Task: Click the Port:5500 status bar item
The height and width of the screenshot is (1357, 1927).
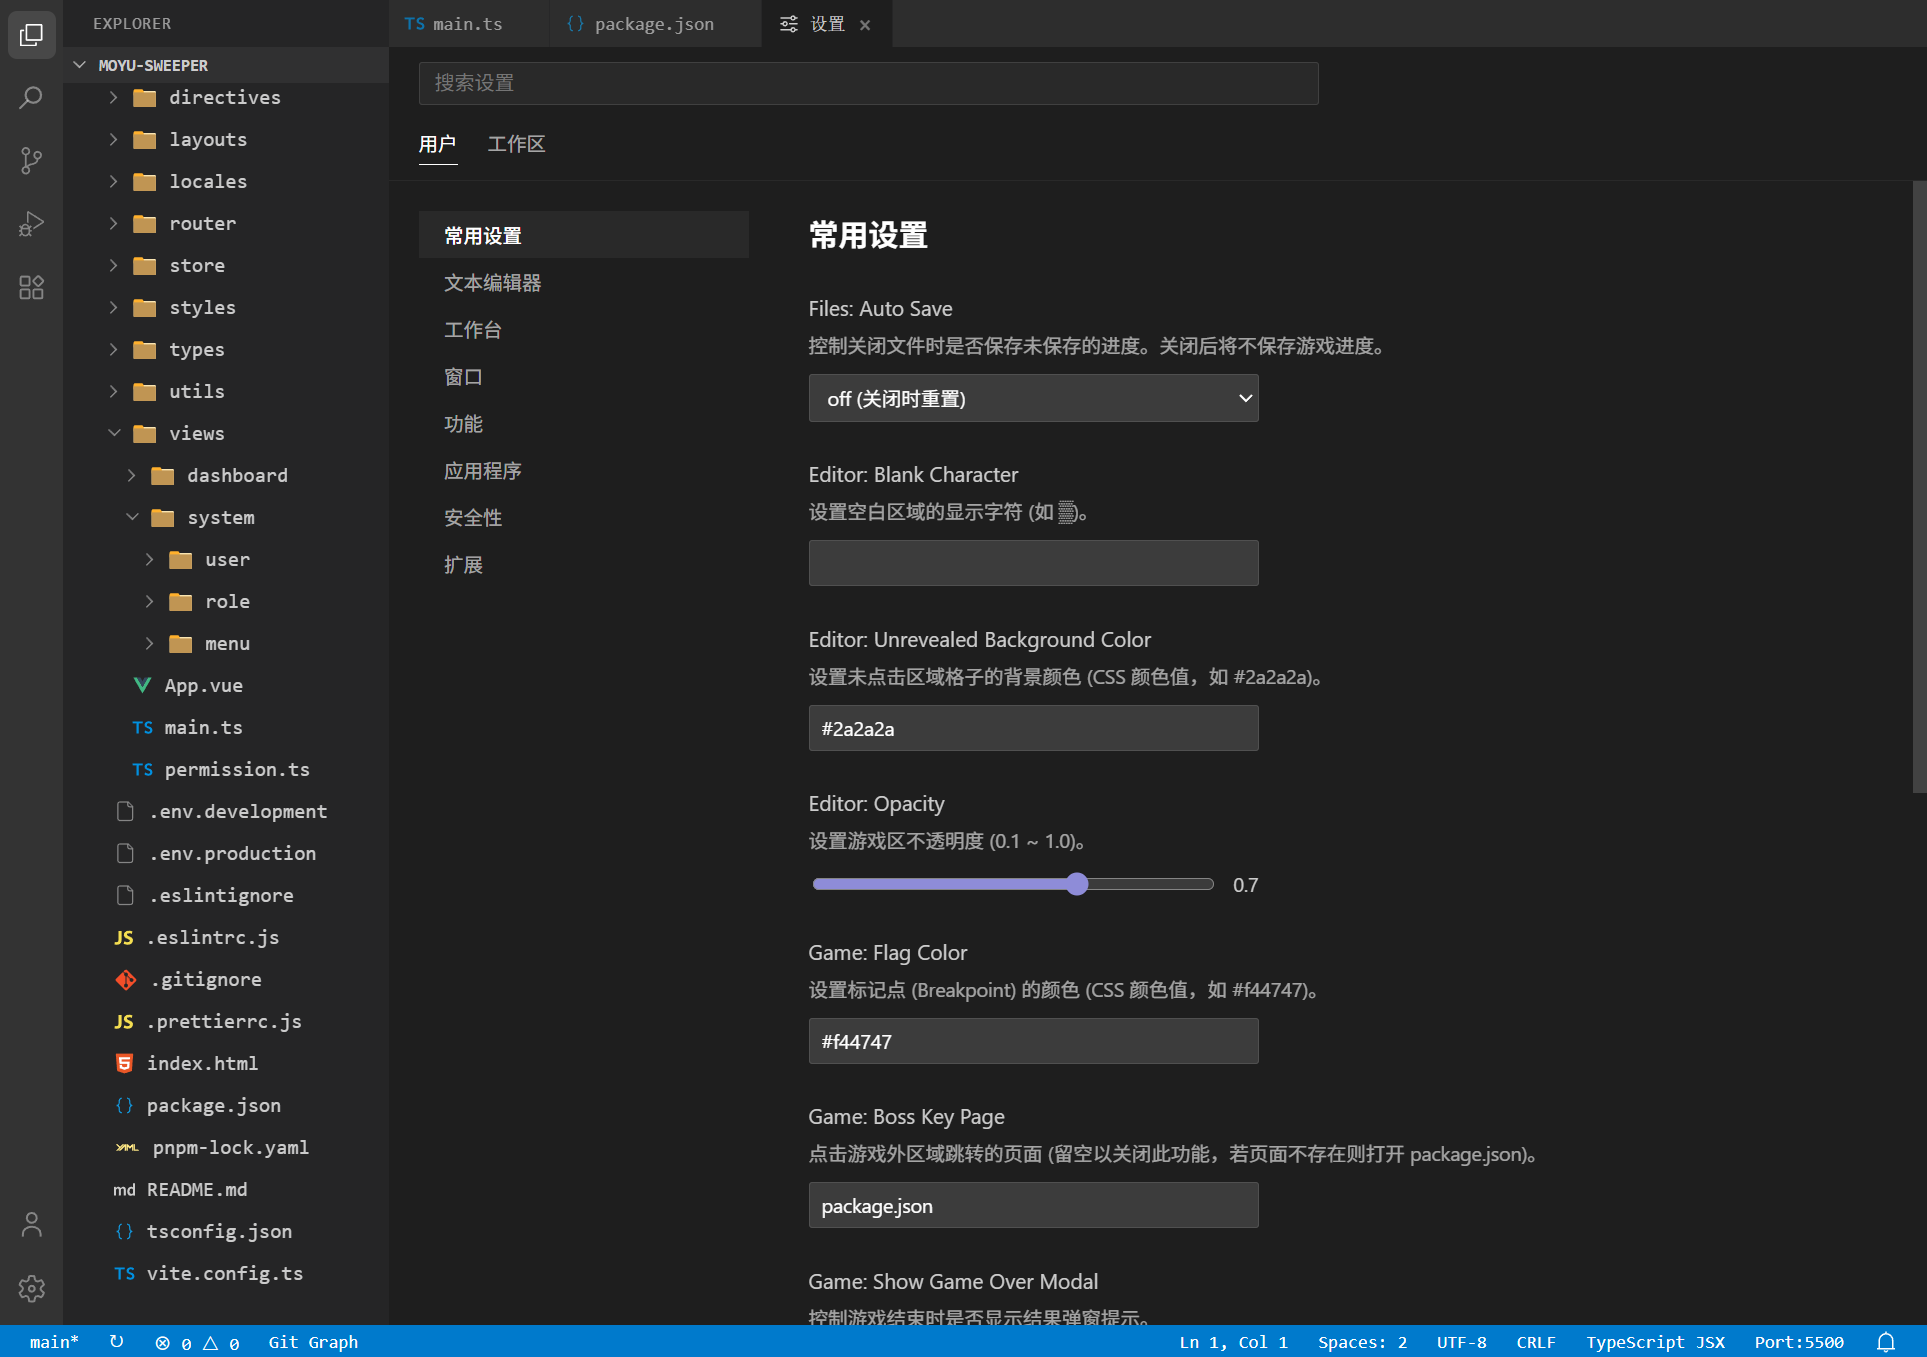Action: [1798, 1342]
